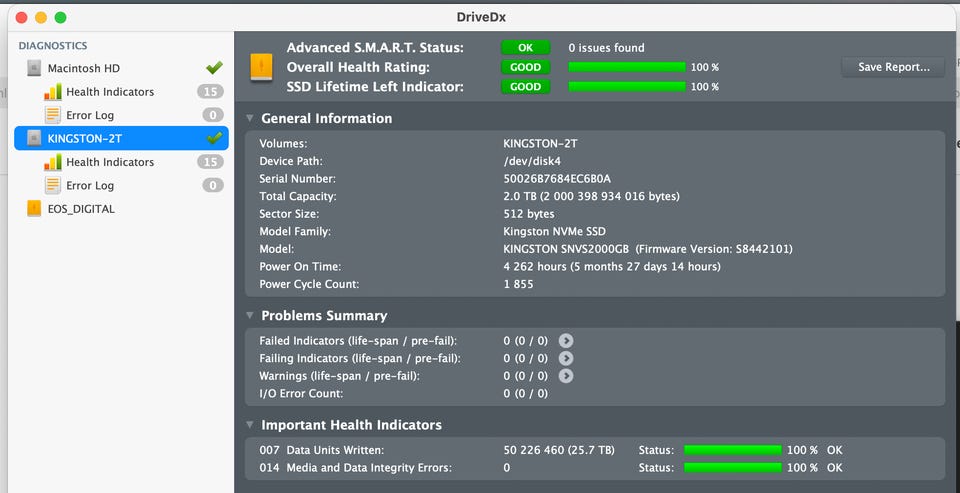The image size is (960, 493).
Task: Click the green OK S.M.A.R.T. status badge
Action: click(x=526, y=47)
